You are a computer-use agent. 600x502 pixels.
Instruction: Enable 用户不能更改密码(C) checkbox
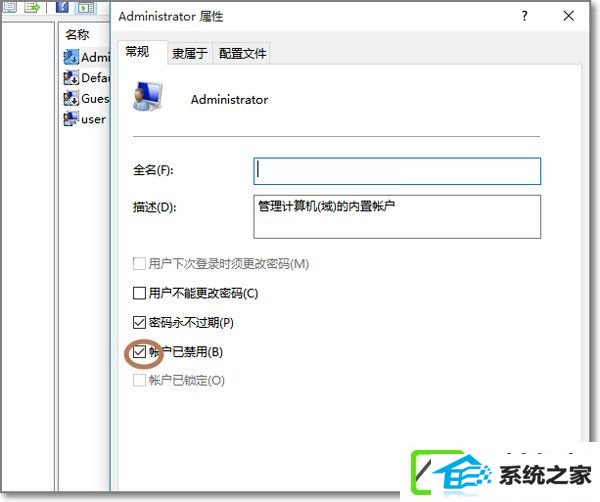(139, 293)
